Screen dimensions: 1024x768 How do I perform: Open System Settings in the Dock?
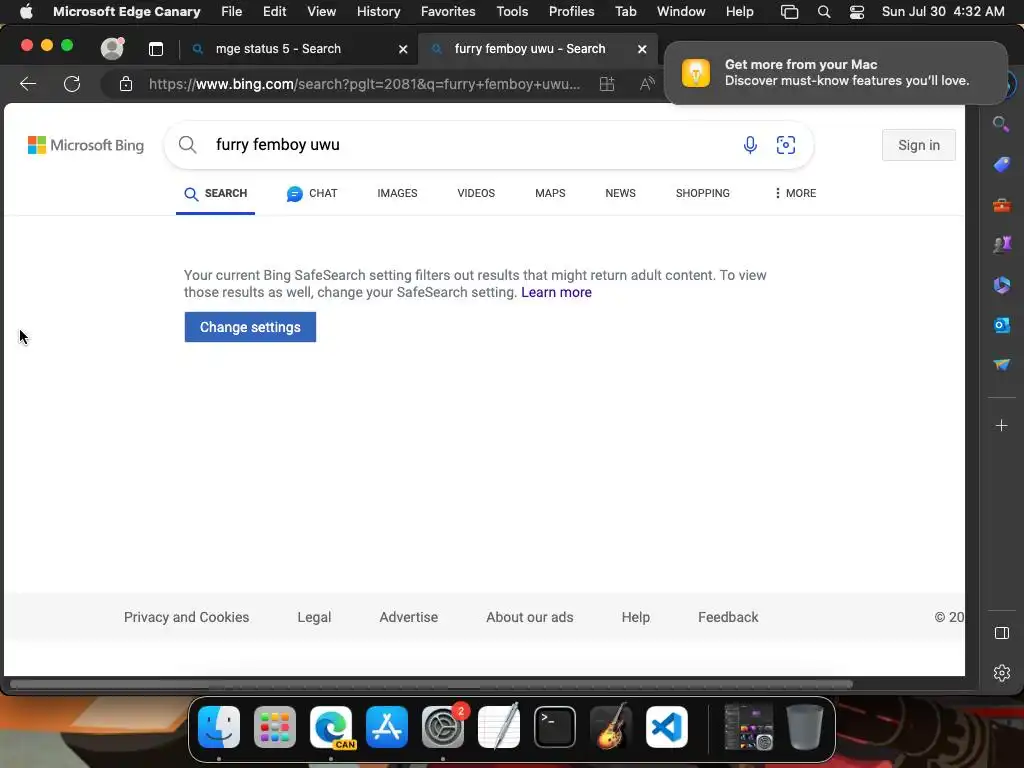pyautogui.click(x=443, y=727)
